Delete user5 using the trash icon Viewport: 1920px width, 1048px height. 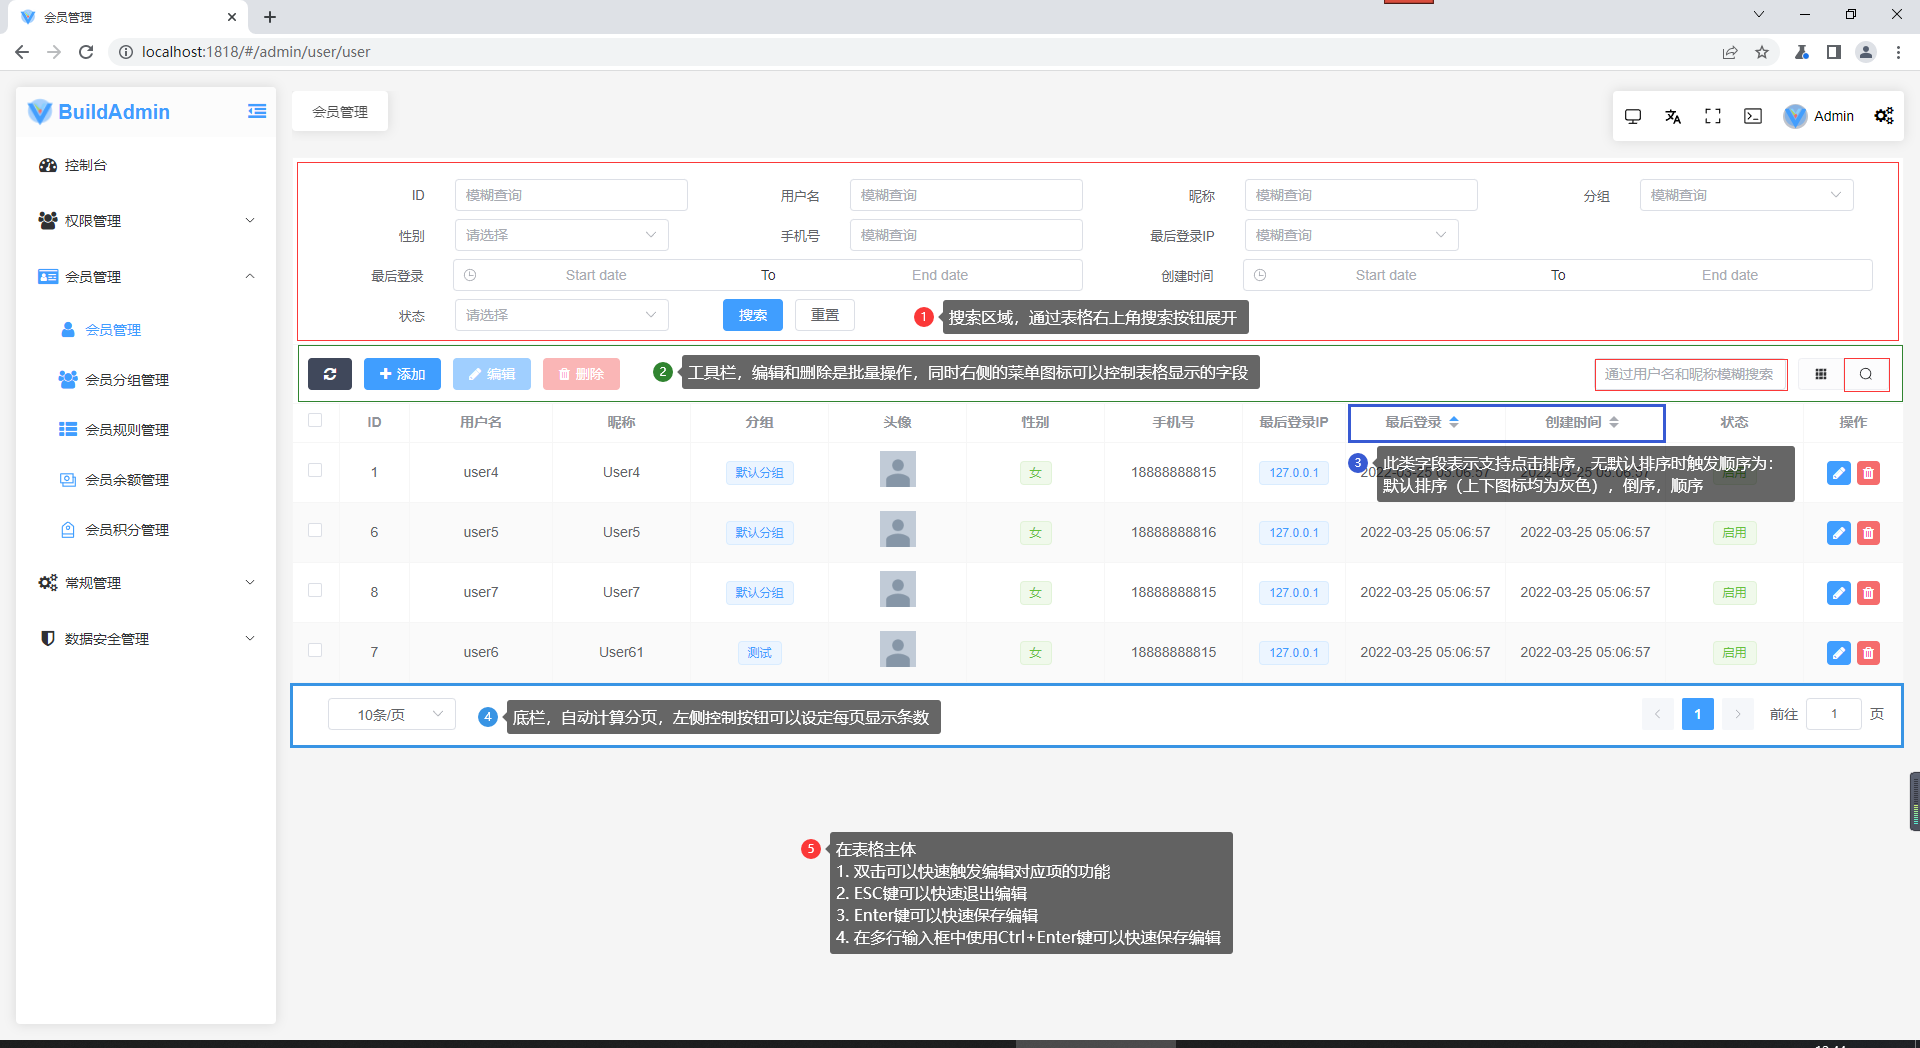1868,532
